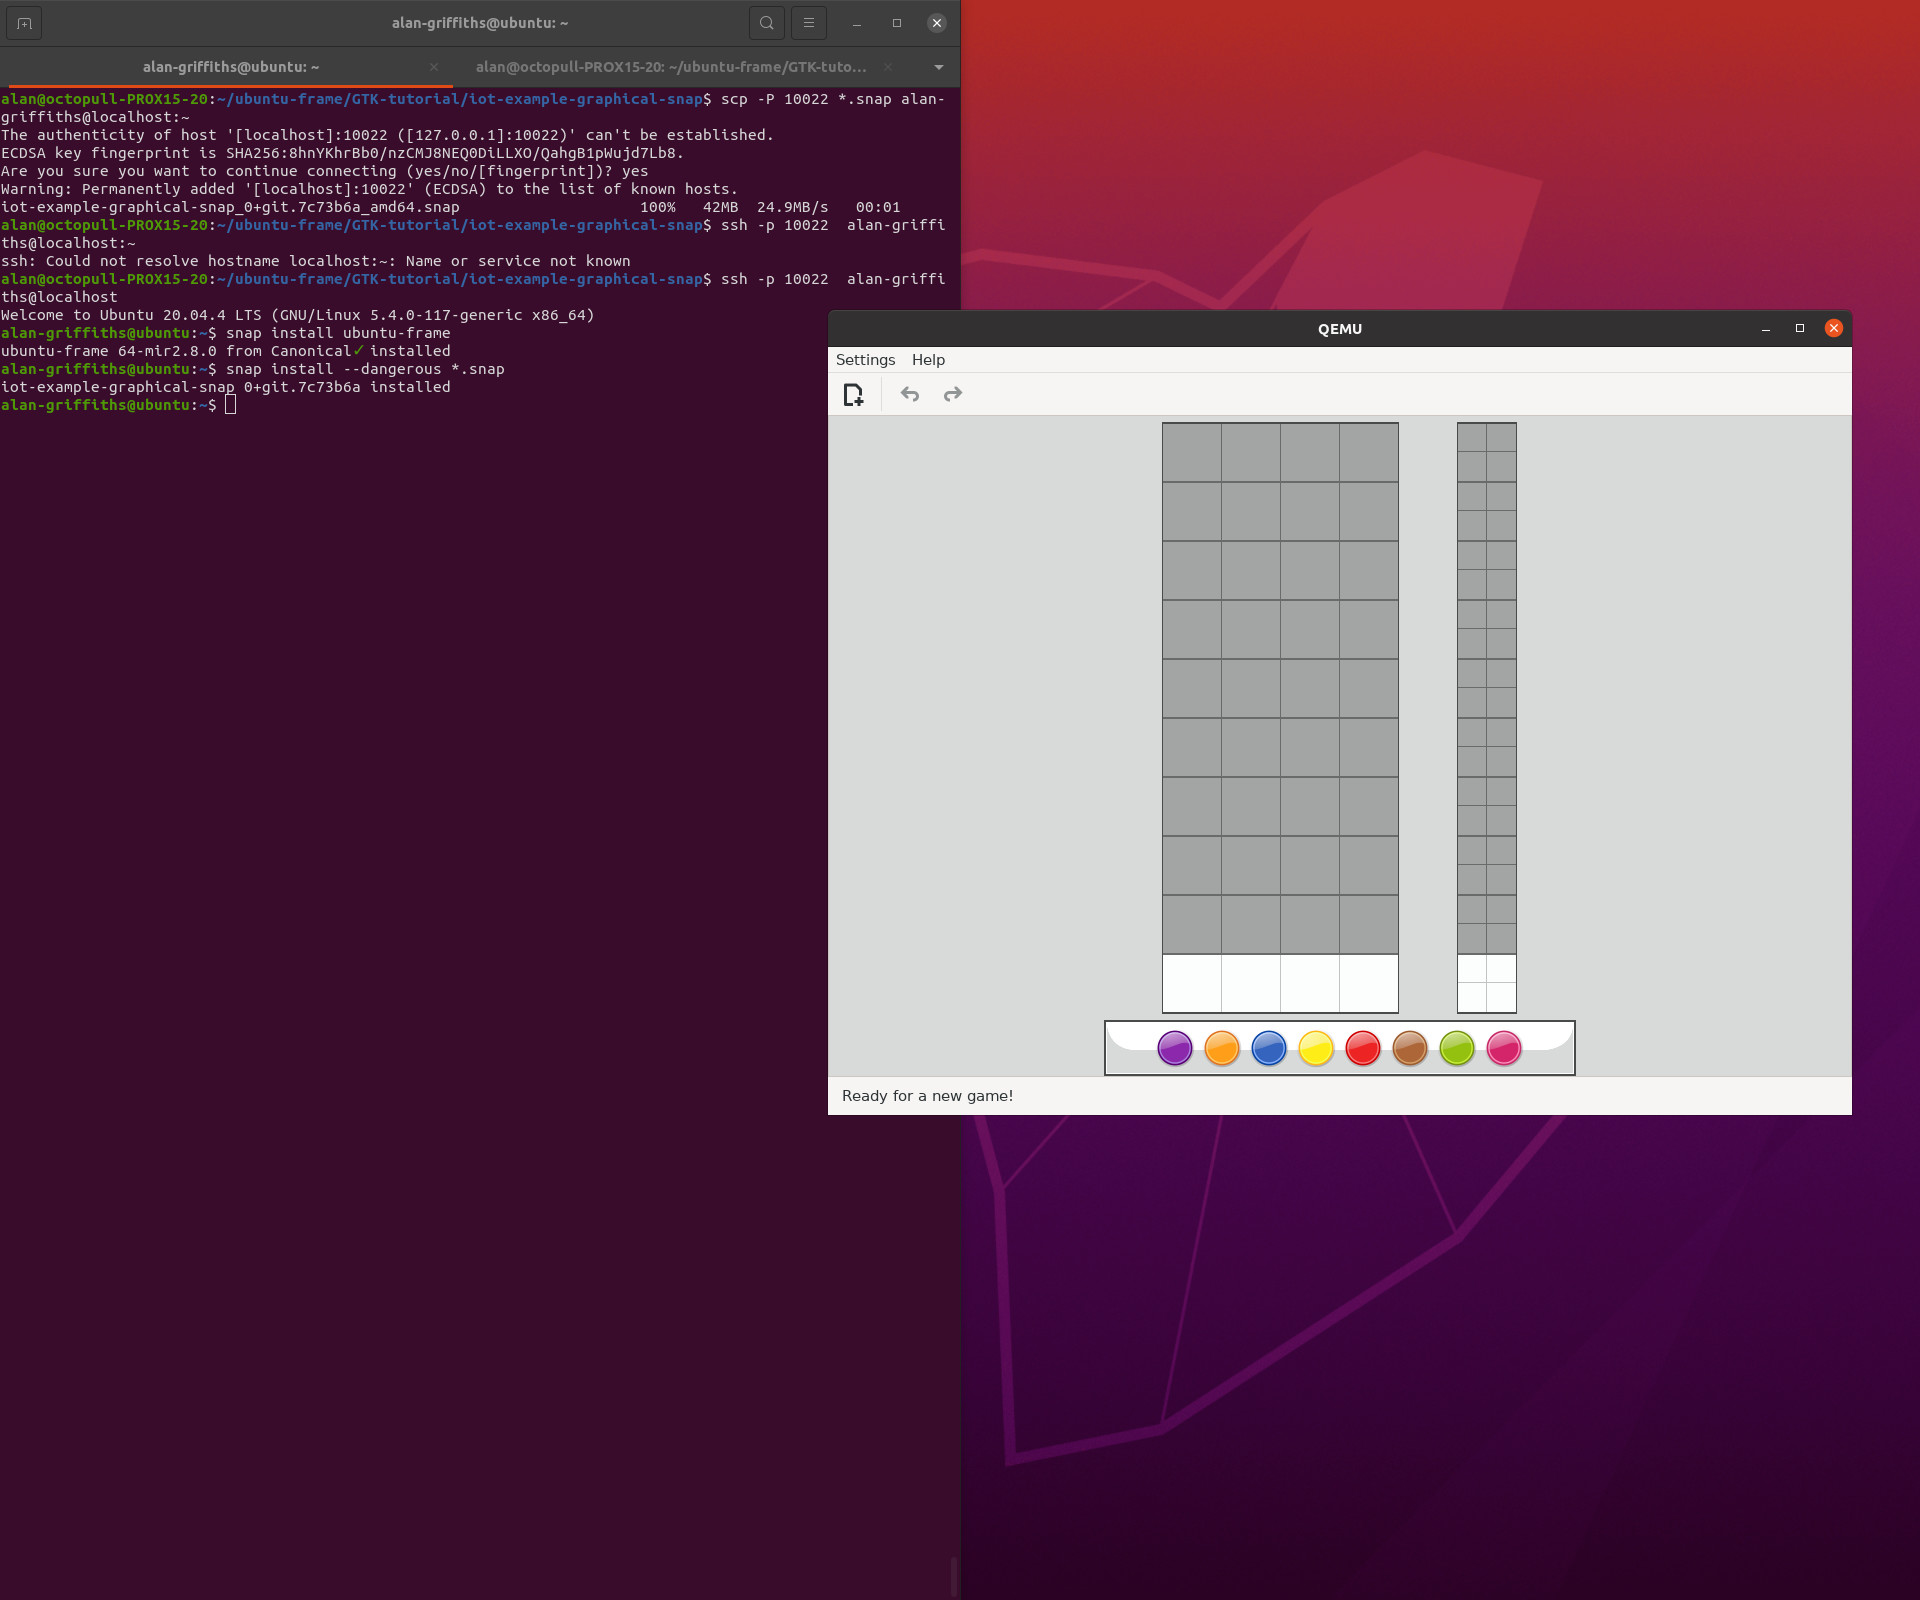1920x1600 pixels.
Task: Select the orange color peg
Action: (1221, 1048)
